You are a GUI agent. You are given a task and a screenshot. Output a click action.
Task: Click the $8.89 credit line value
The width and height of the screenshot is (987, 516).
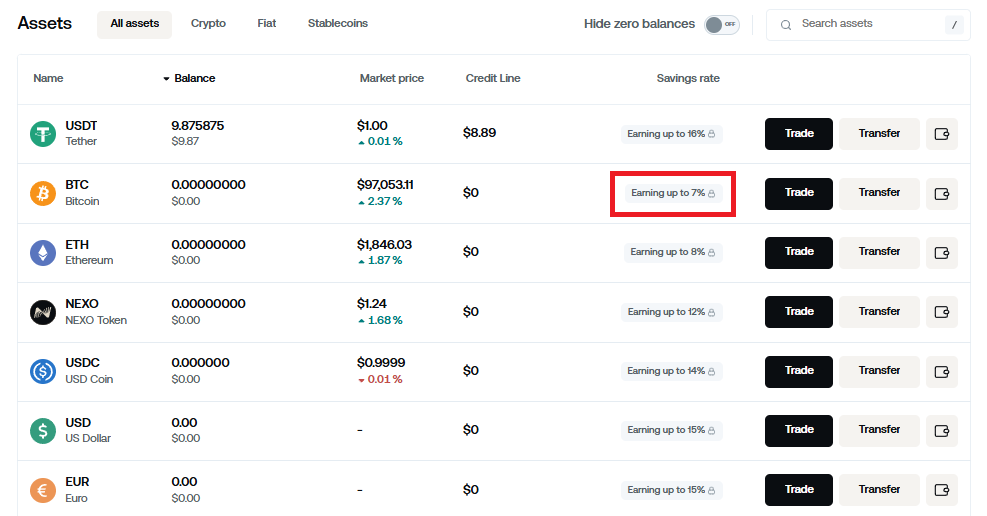coord(479,133)
